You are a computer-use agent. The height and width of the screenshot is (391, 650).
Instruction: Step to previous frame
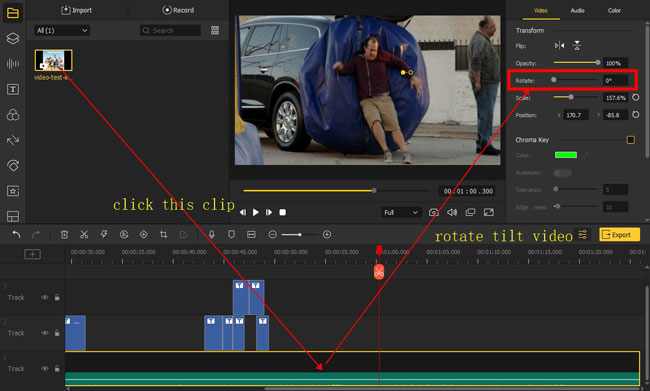point(243,212)
